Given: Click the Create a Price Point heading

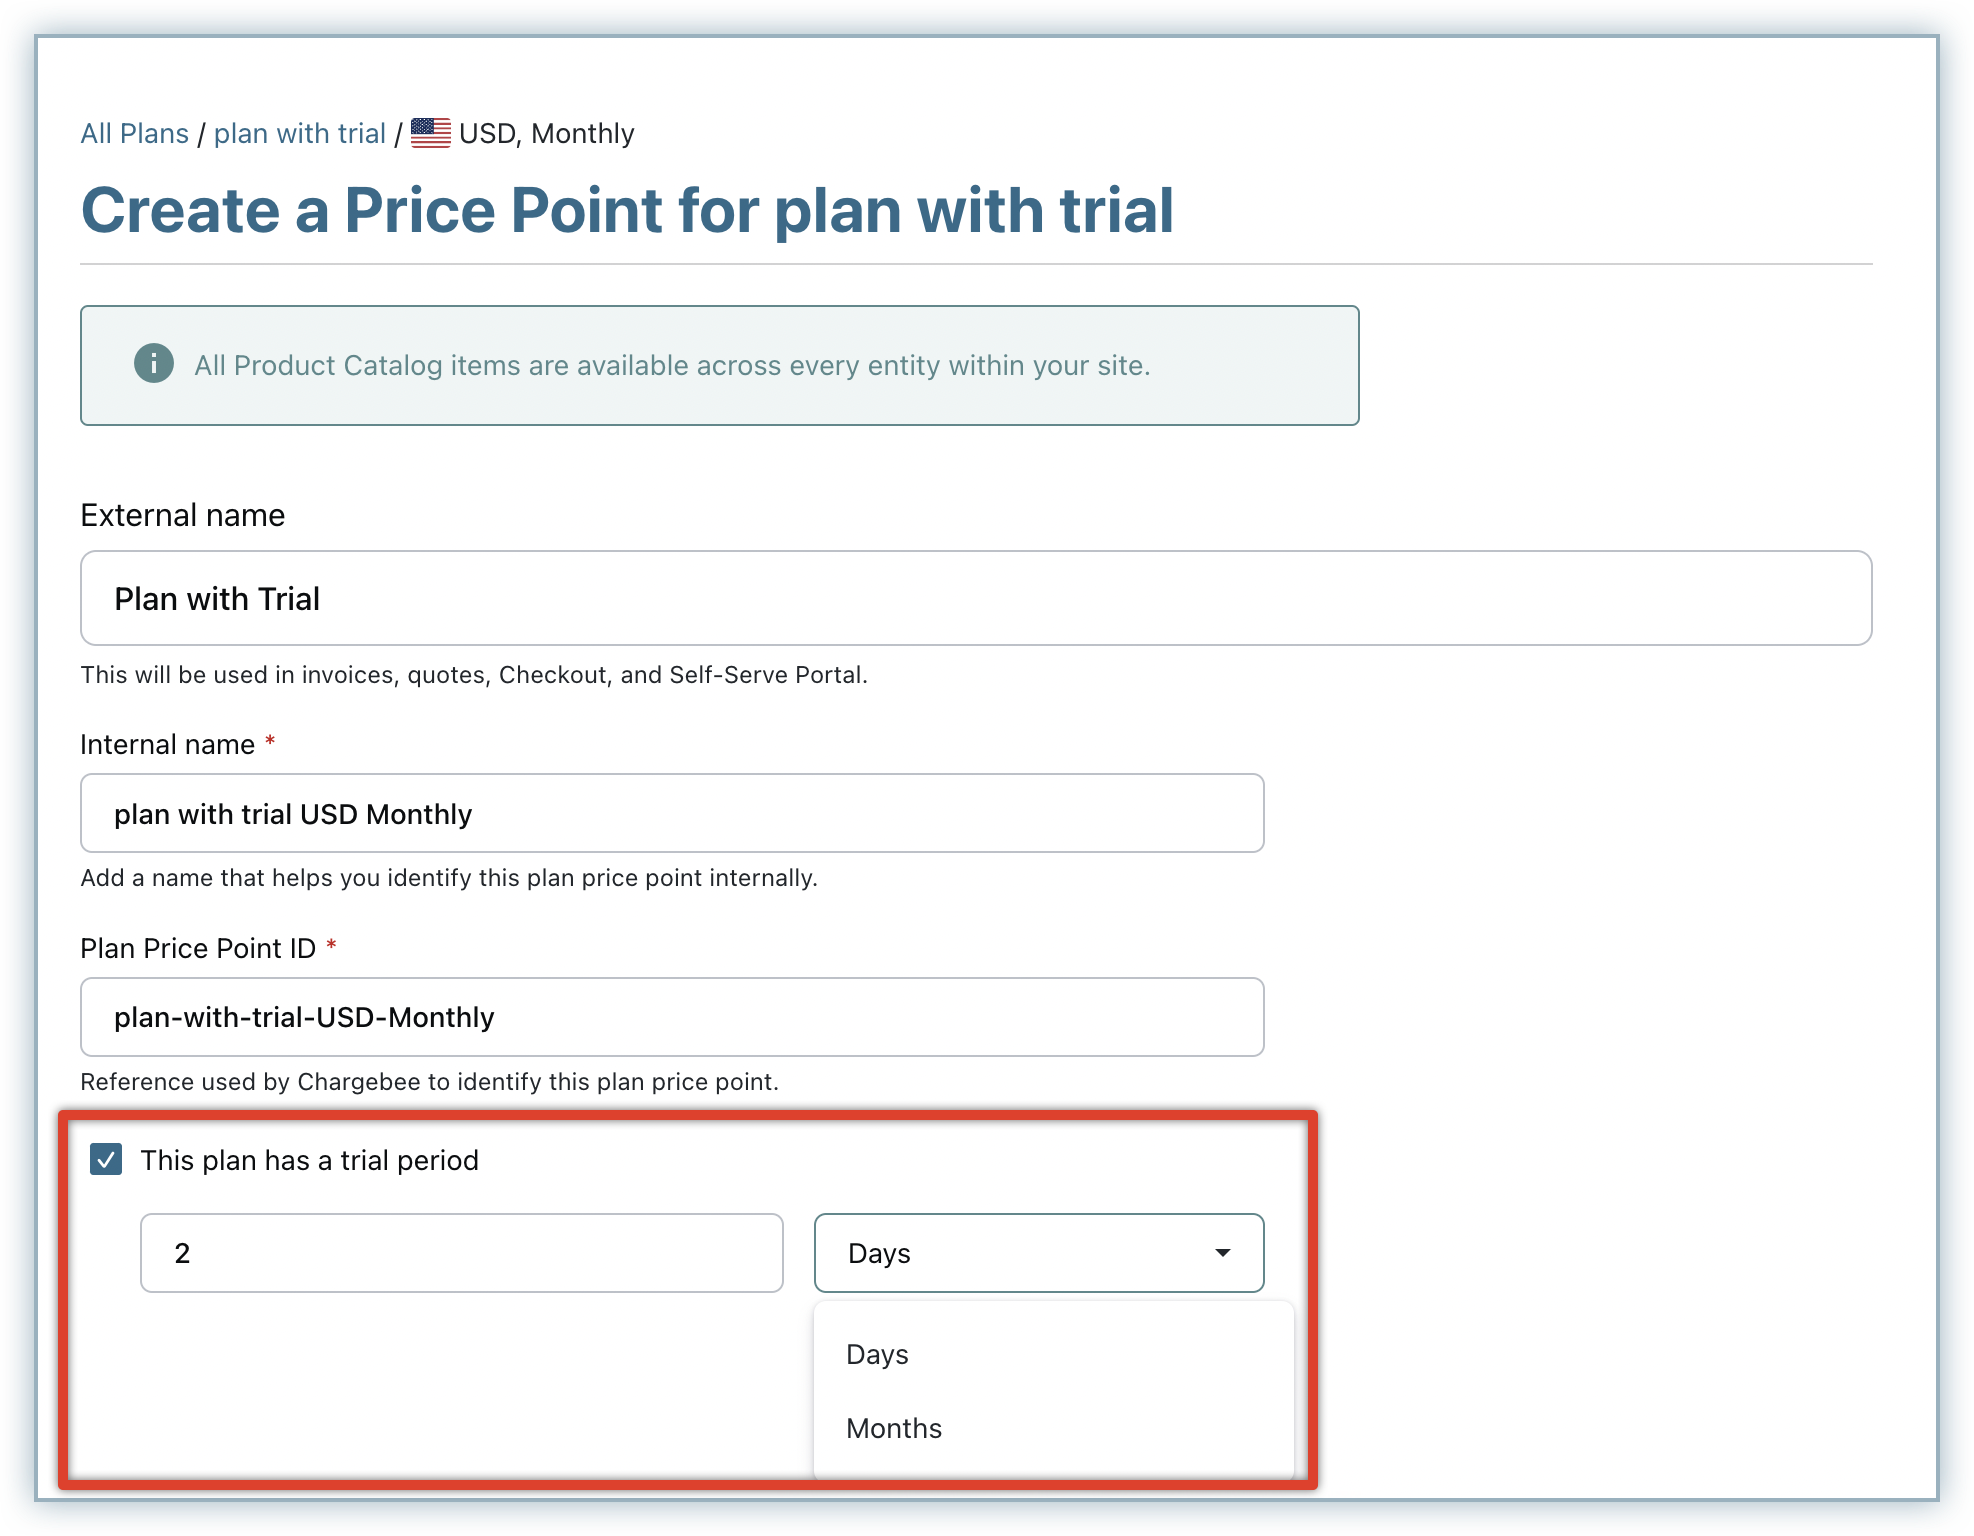Looking at the screenshot, I should pos(627,211).
